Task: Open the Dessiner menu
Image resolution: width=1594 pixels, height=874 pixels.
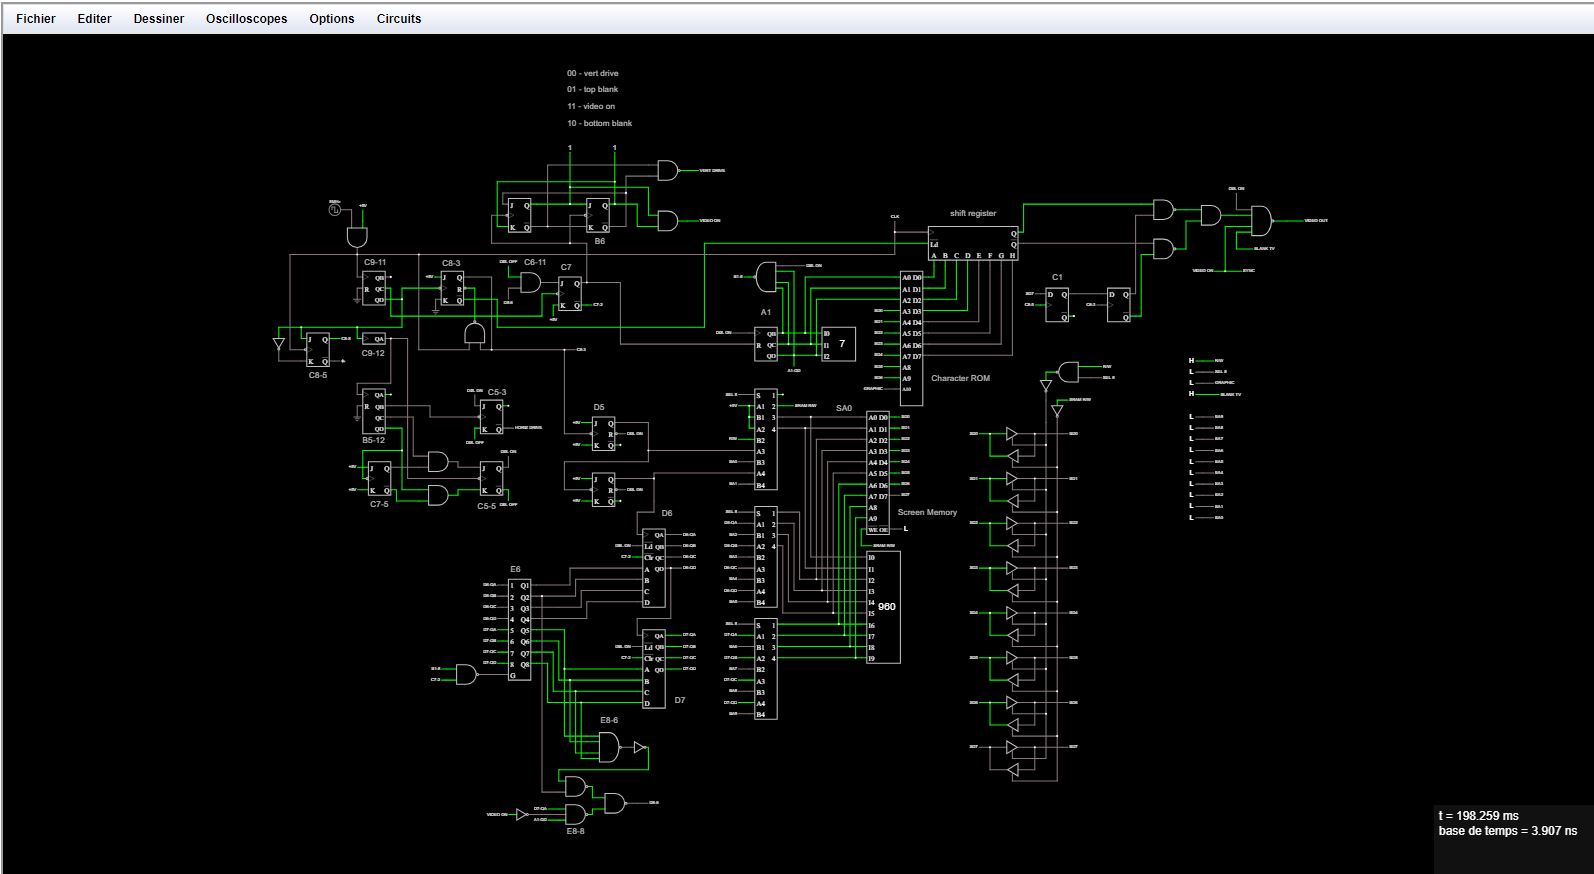Action: tap(159, 19)
